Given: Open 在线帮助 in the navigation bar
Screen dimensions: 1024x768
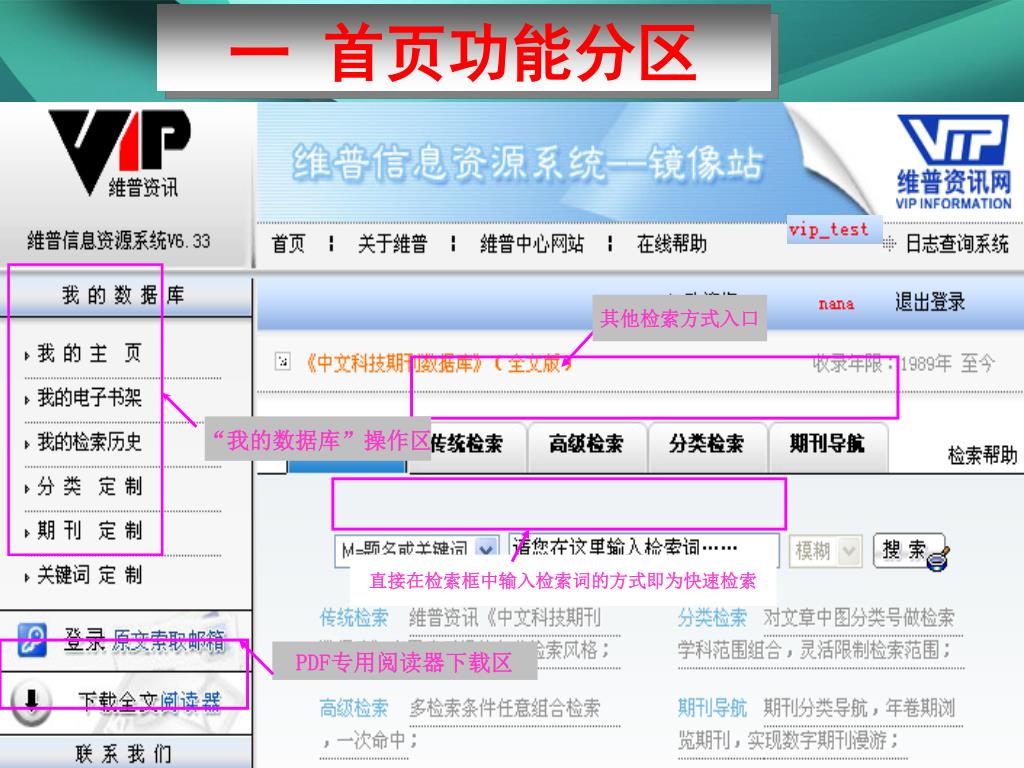Looking at the screenshot, I should [x=671, y=244].
